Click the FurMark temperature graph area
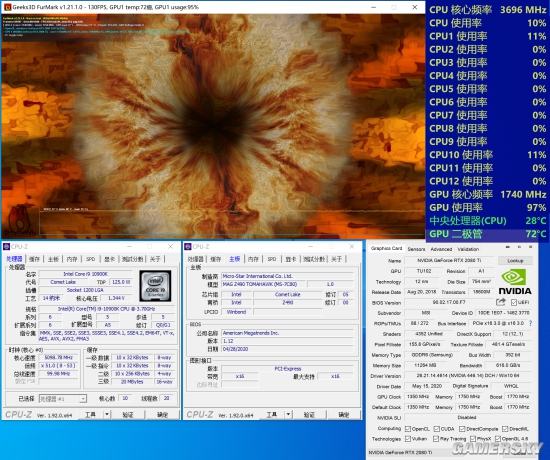The height and width of the screenshot is (460, 550). [x=232, y=222]
